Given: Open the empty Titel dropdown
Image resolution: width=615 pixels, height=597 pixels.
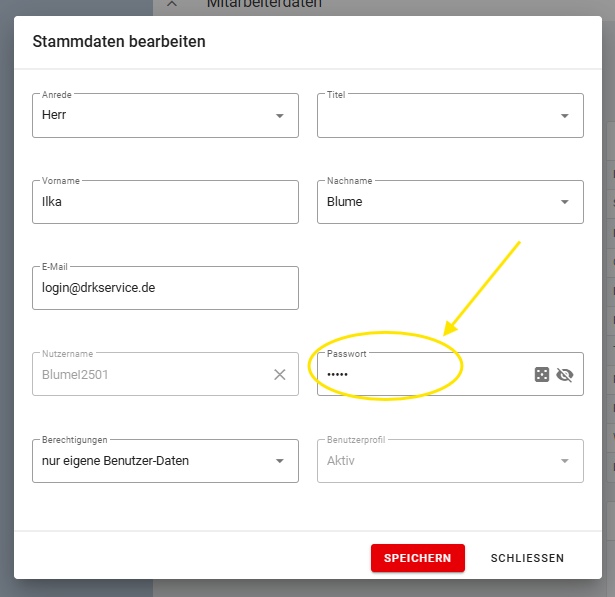Looking at the screenshot, I should click(435, 116).
